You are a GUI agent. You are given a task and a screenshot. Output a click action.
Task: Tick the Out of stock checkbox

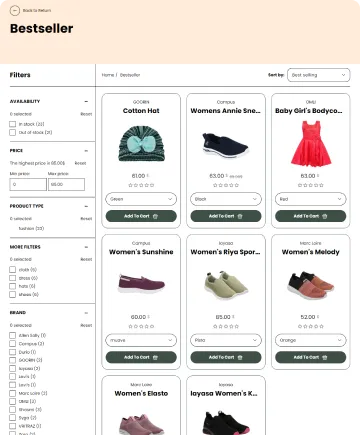13,132
